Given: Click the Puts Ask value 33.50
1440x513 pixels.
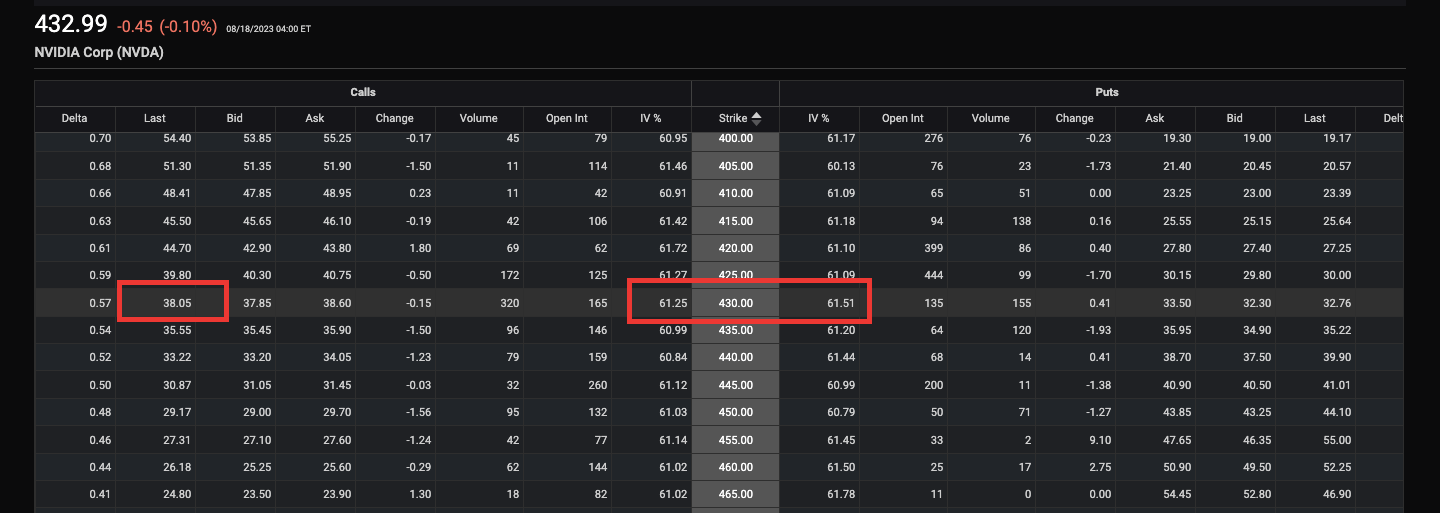Looking at the screenshot, I should [1178, 303].
